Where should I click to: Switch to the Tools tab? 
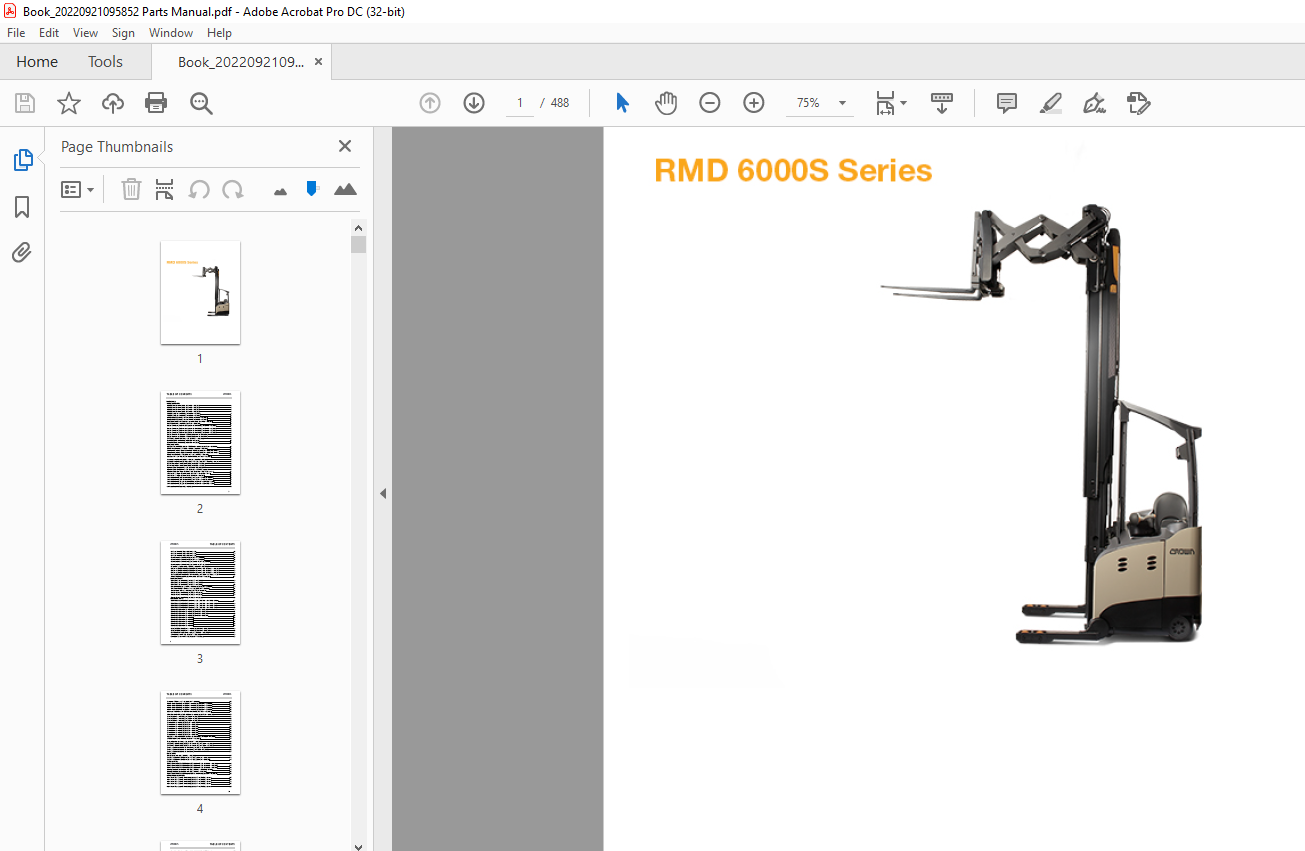tap(105, 61)
